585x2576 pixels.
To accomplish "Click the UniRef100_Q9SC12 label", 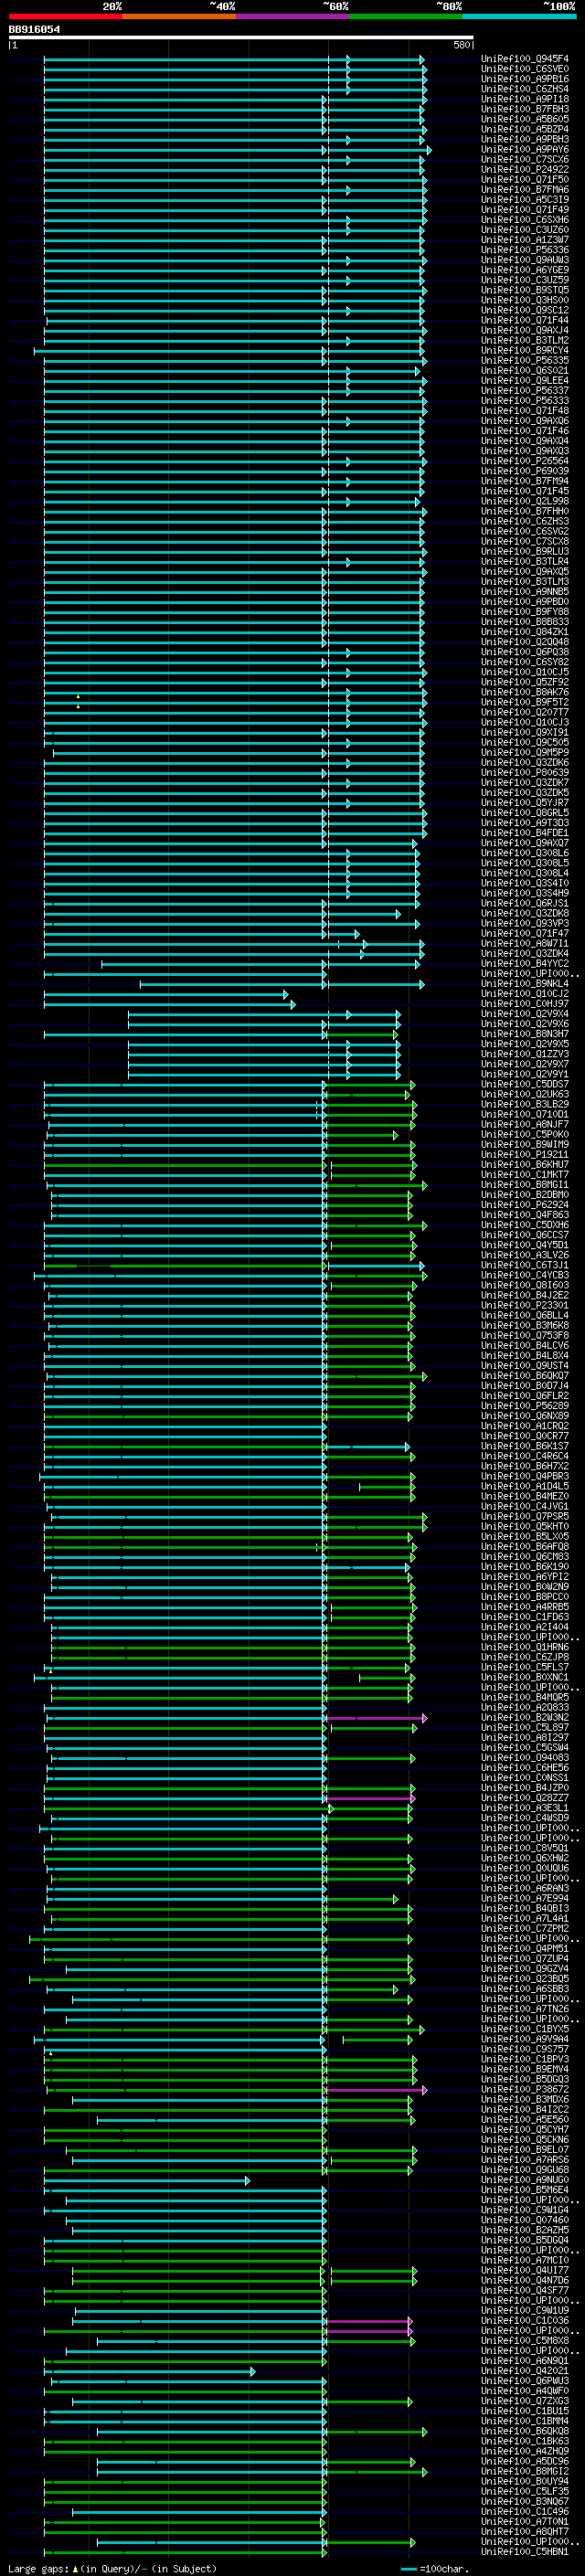I will point(525,310).
